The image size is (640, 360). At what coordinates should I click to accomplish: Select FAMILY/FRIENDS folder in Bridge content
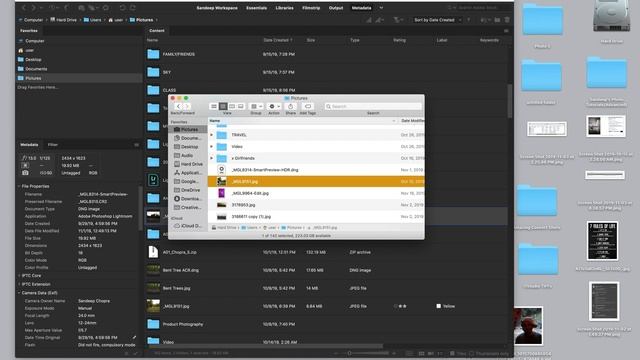pos(179,54)
